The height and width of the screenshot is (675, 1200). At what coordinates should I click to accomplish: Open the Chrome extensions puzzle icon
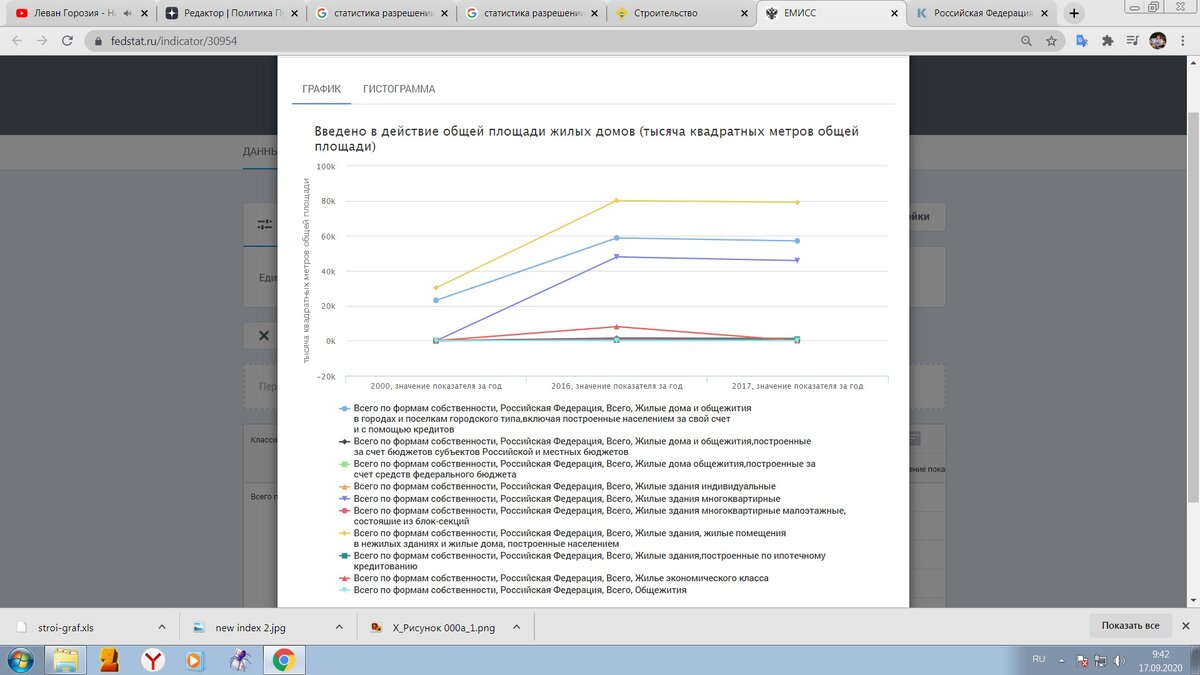[x=1107, y=42]
